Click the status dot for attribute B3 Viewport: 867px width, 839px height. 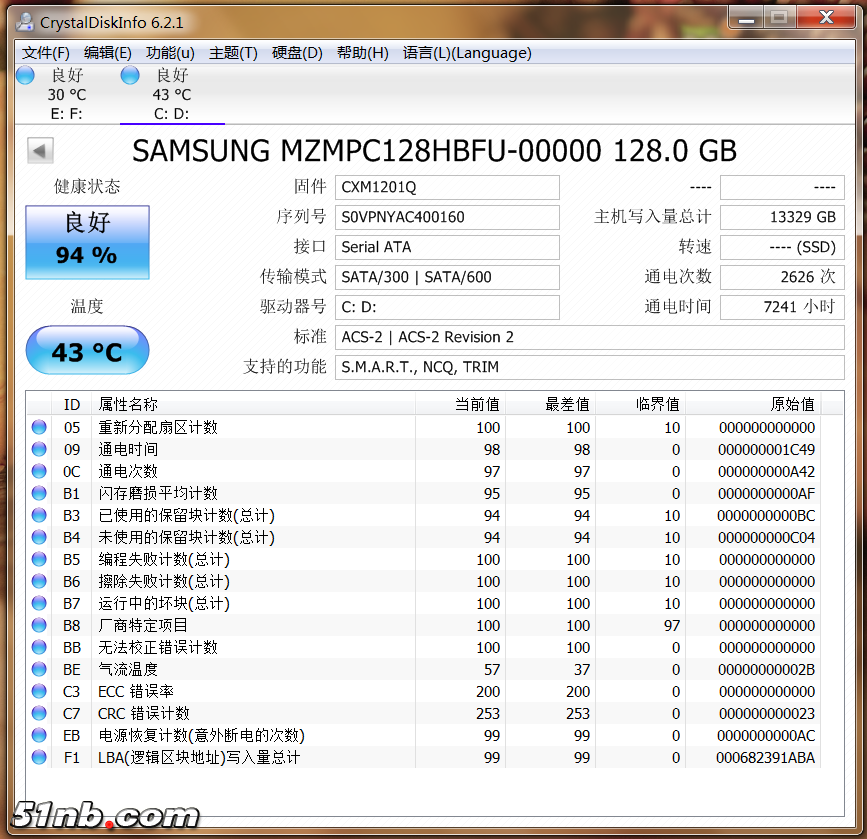[x=39, y=515]
